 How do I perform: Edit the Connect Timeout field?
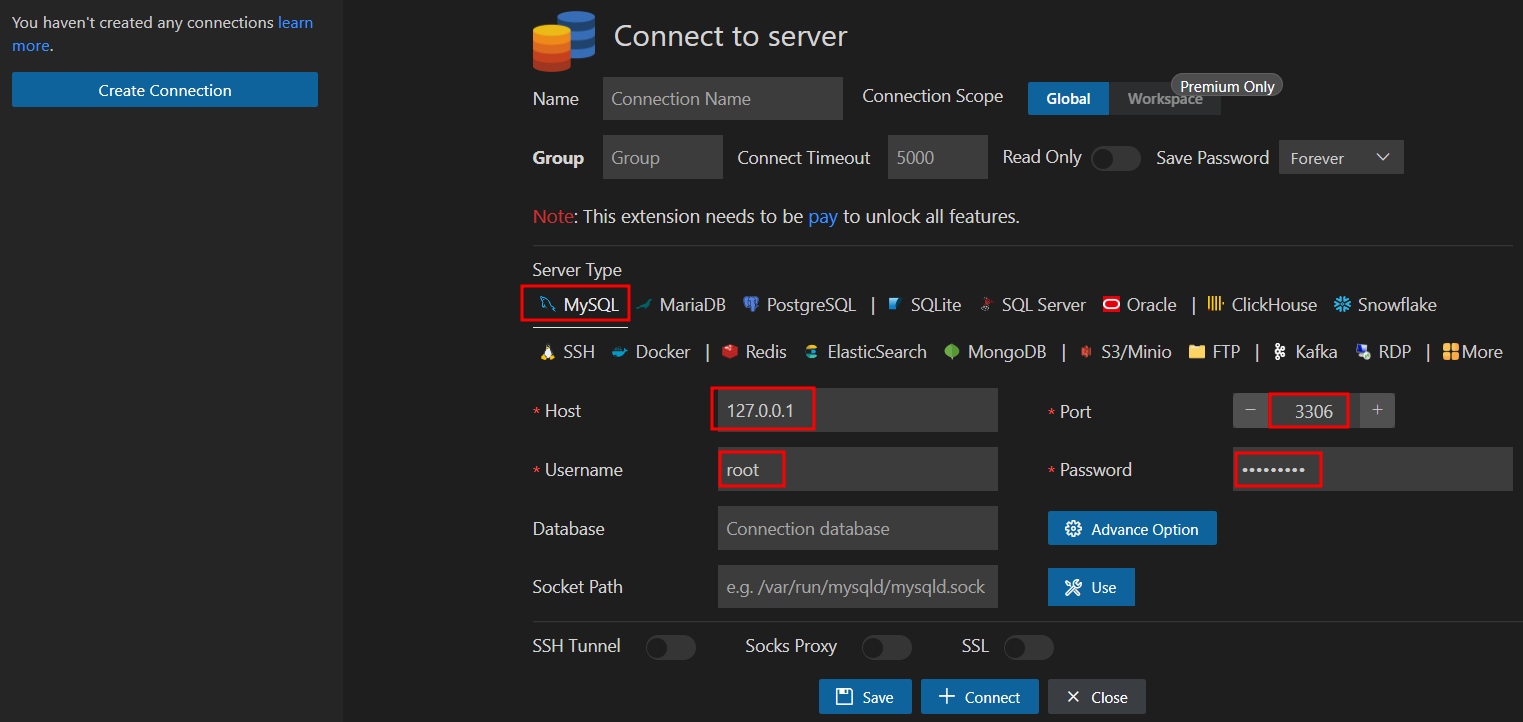tap(938, 158)
